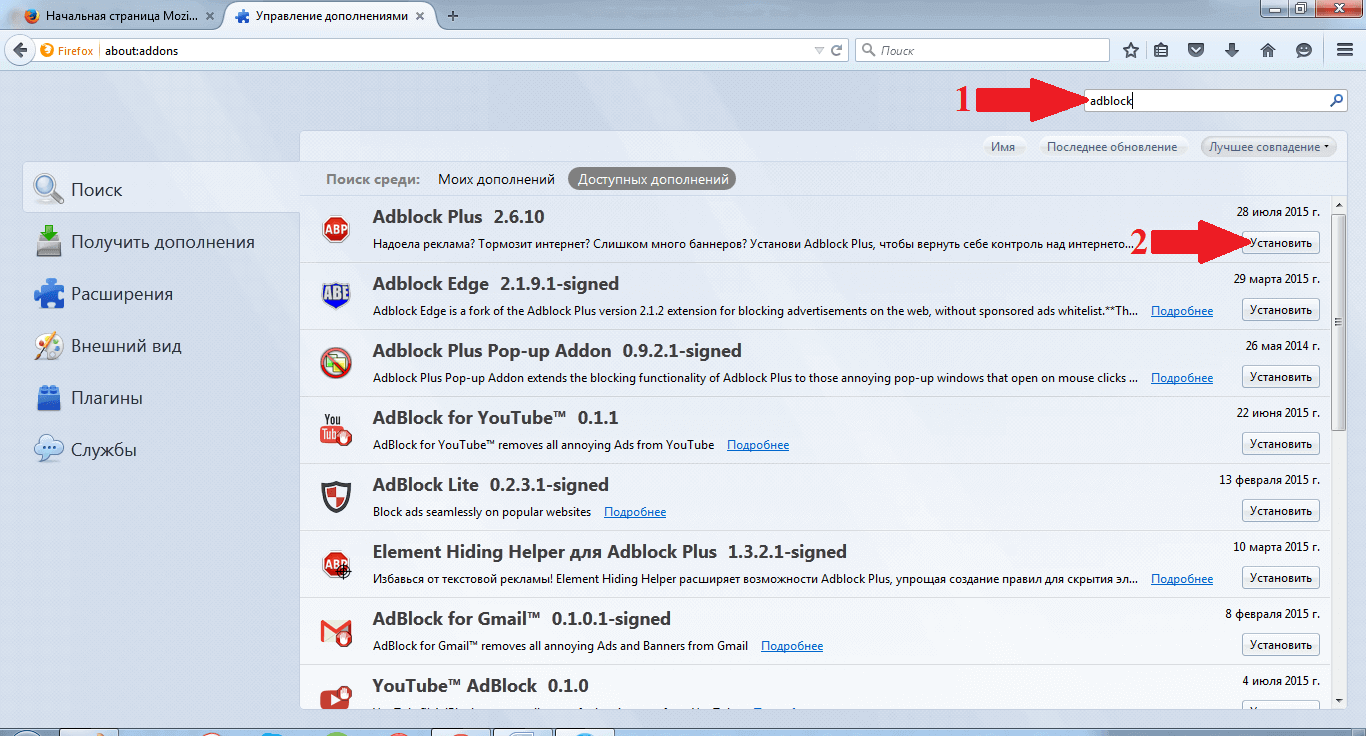Screen dimensions: 1366x736
Task: Install AdBlock for Gmail
Action: click(1280, 645)
